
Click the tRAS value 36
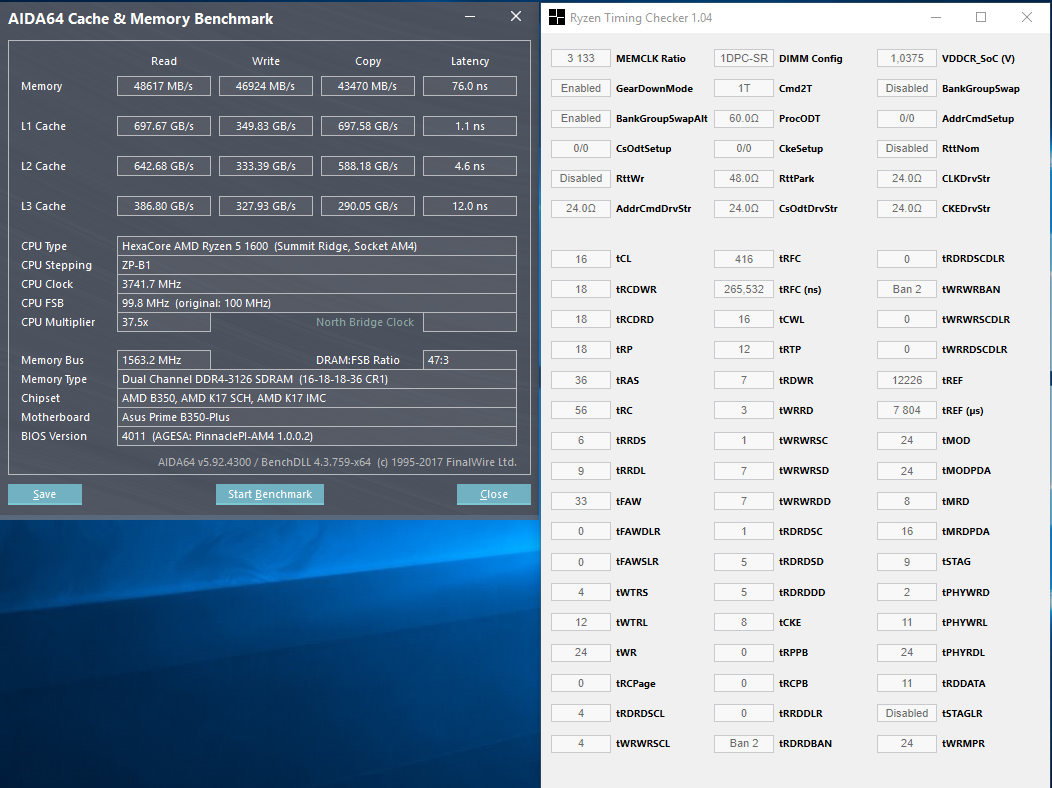[x=581, y=380]
